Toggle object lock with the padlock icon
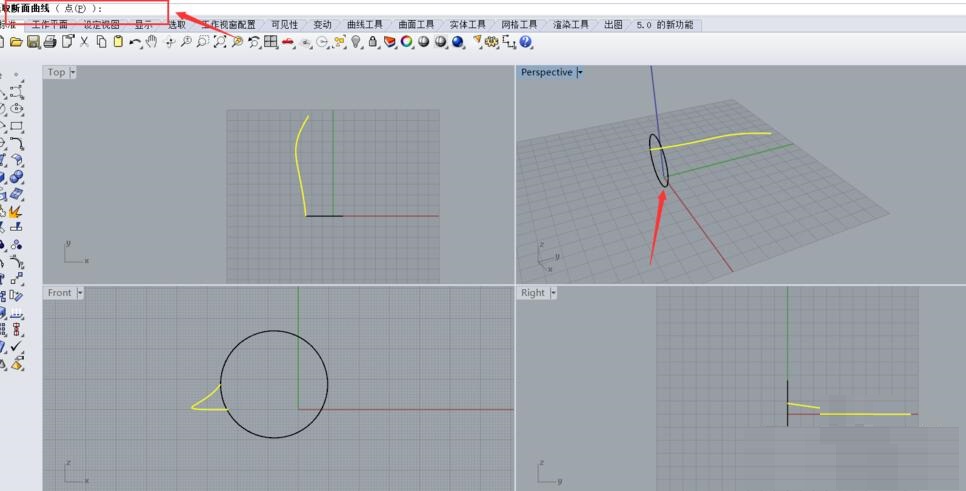The width and height of the screenshot is (966, 491). (x=373, y=42)
